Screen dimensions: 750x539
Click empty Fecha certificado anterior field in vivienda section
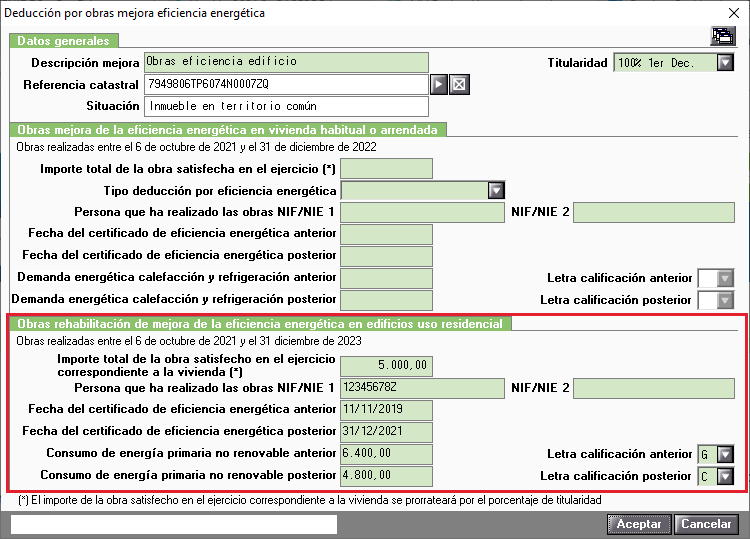pyautogui.click(x=386, y=234)
